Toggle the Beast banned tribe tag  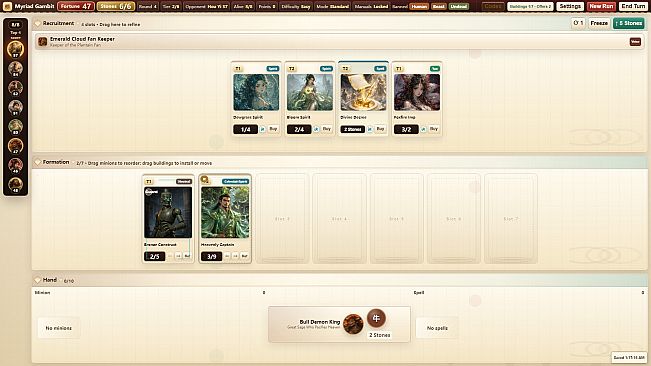pos(438,7)
